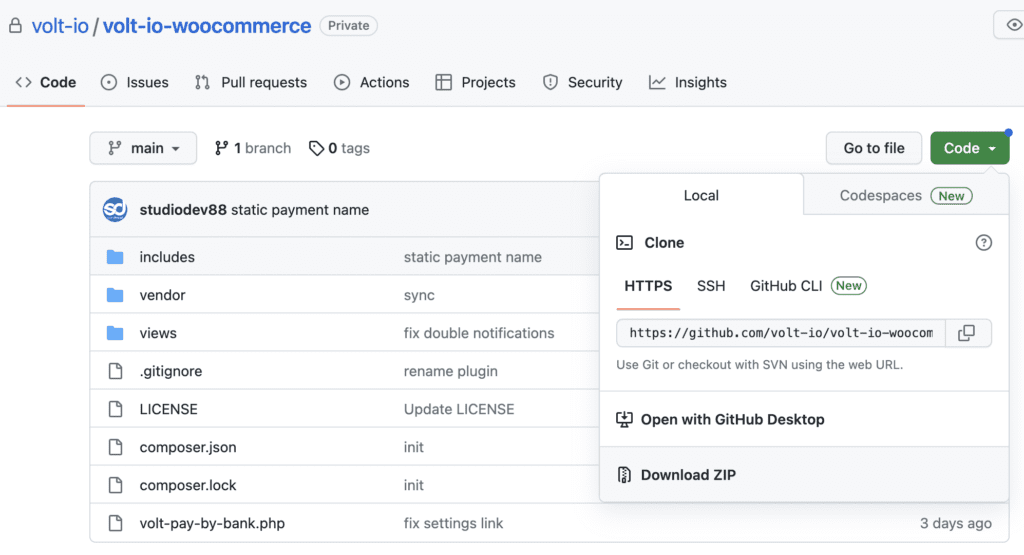The width and height of the screenshot is (1024, 555).
Task: Open the sync commit for vendor
Action: pos(419,295)
